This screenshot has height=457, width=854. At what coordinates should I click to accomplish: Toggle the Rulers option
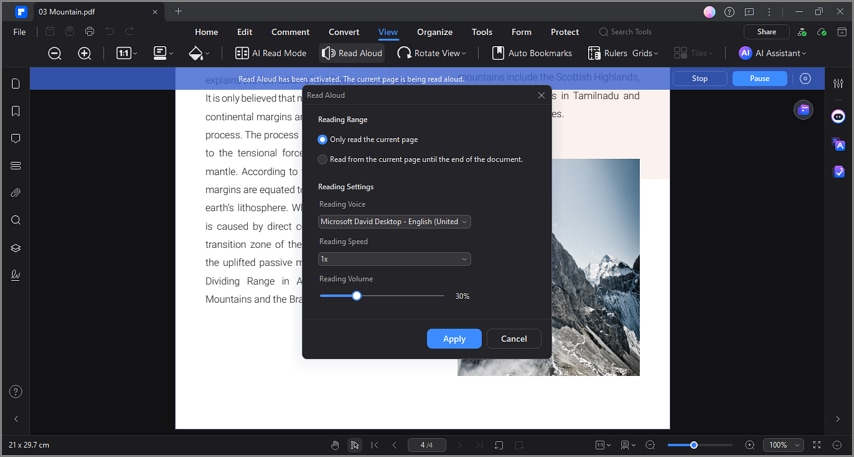click(x=608, y=53)
